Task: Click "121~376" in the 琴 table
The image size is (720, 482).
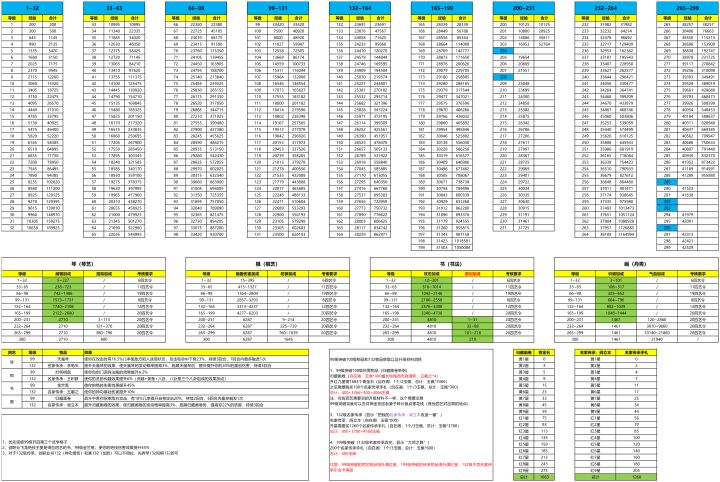Action: [x=104, y=326]
